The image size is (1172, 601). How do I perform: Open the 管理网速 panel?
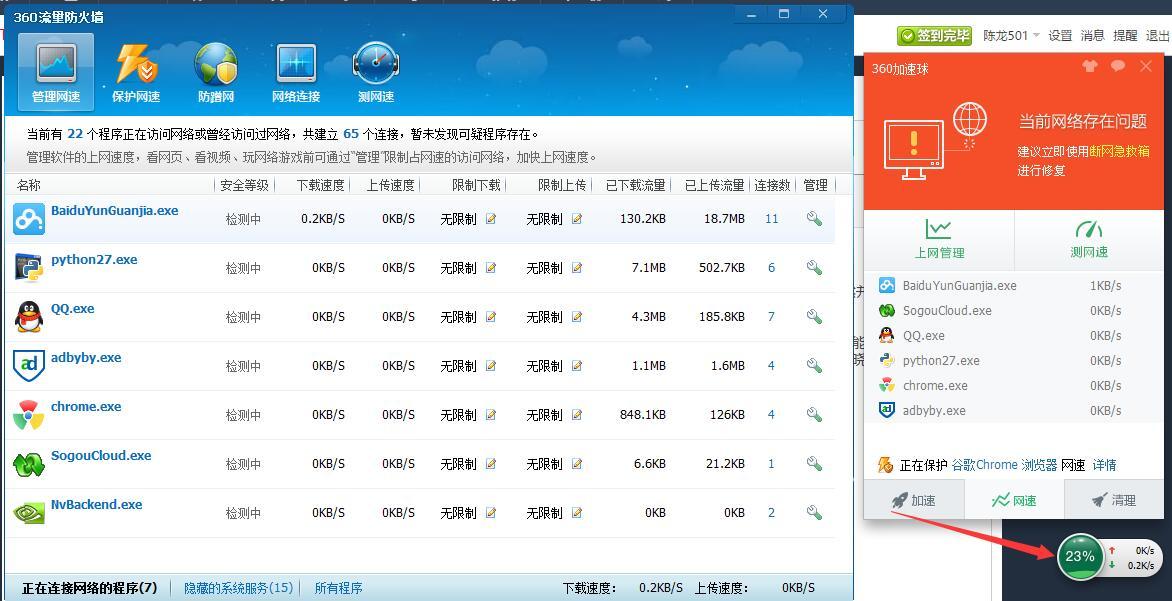[54, 70]
